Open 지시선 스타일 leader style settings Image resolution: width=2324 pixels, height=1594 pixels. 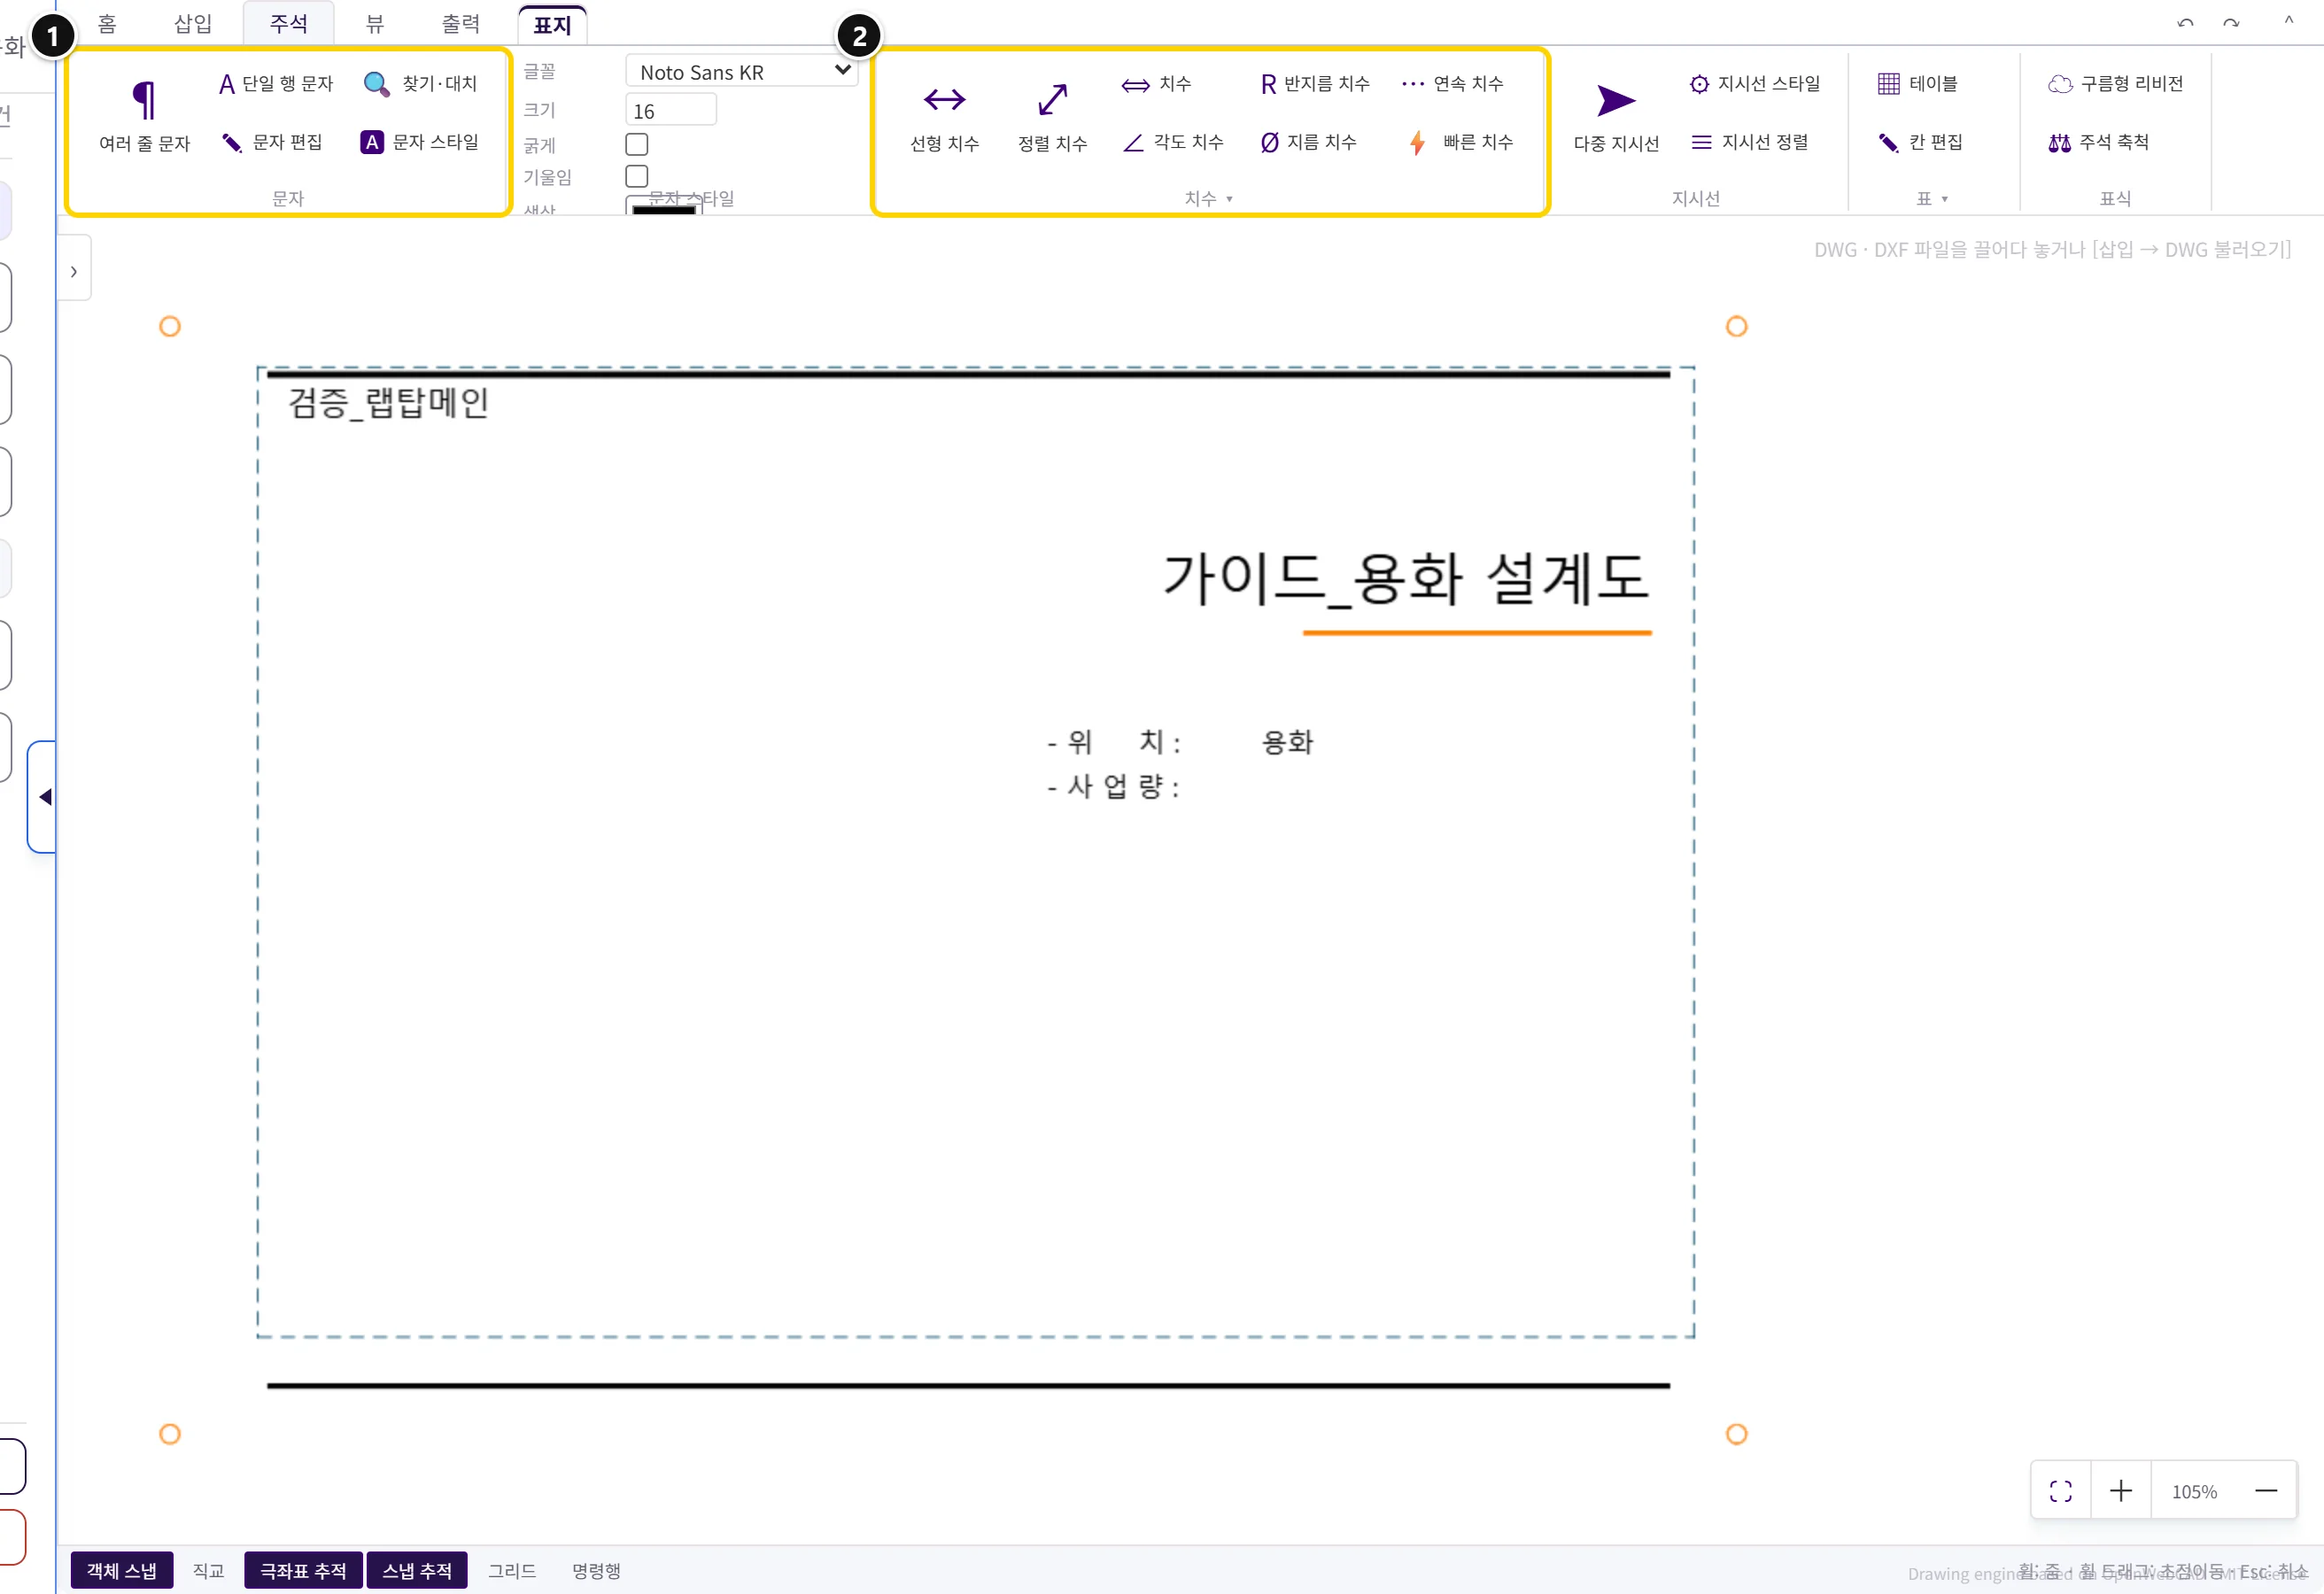[1754, 84]
